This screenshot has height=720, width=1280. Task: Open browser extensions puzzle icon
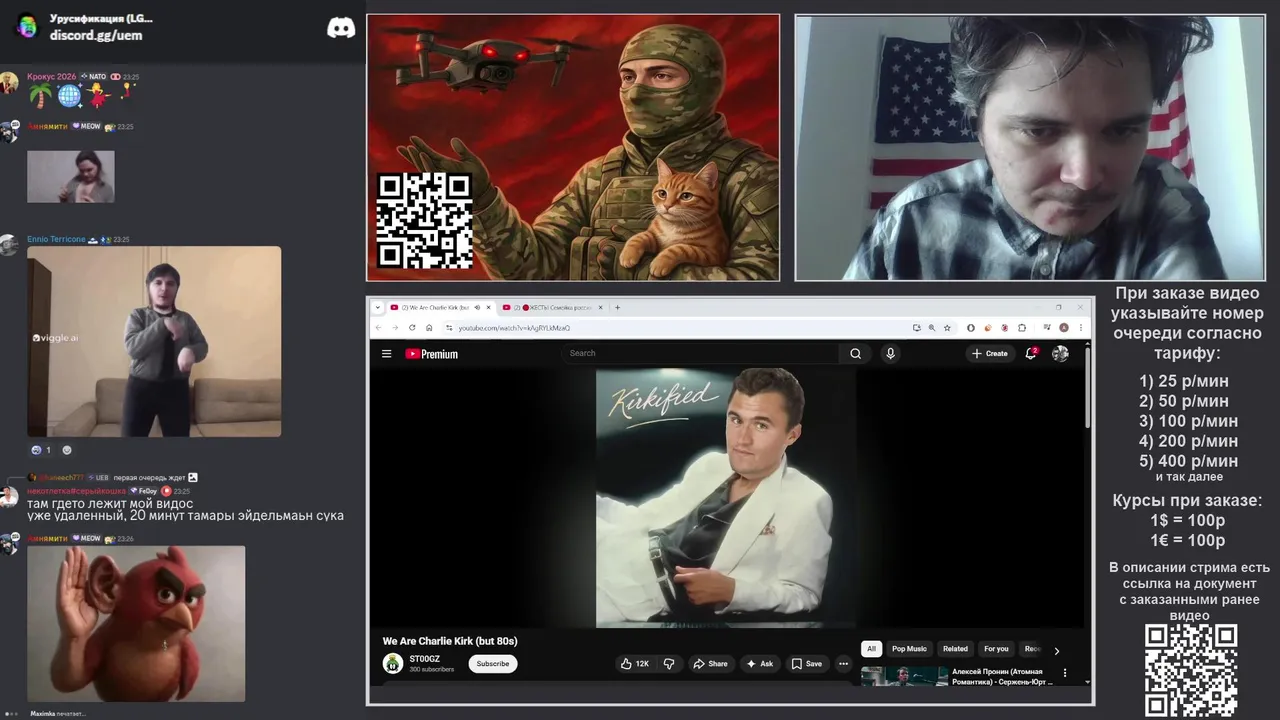[x=1022, y=328]
